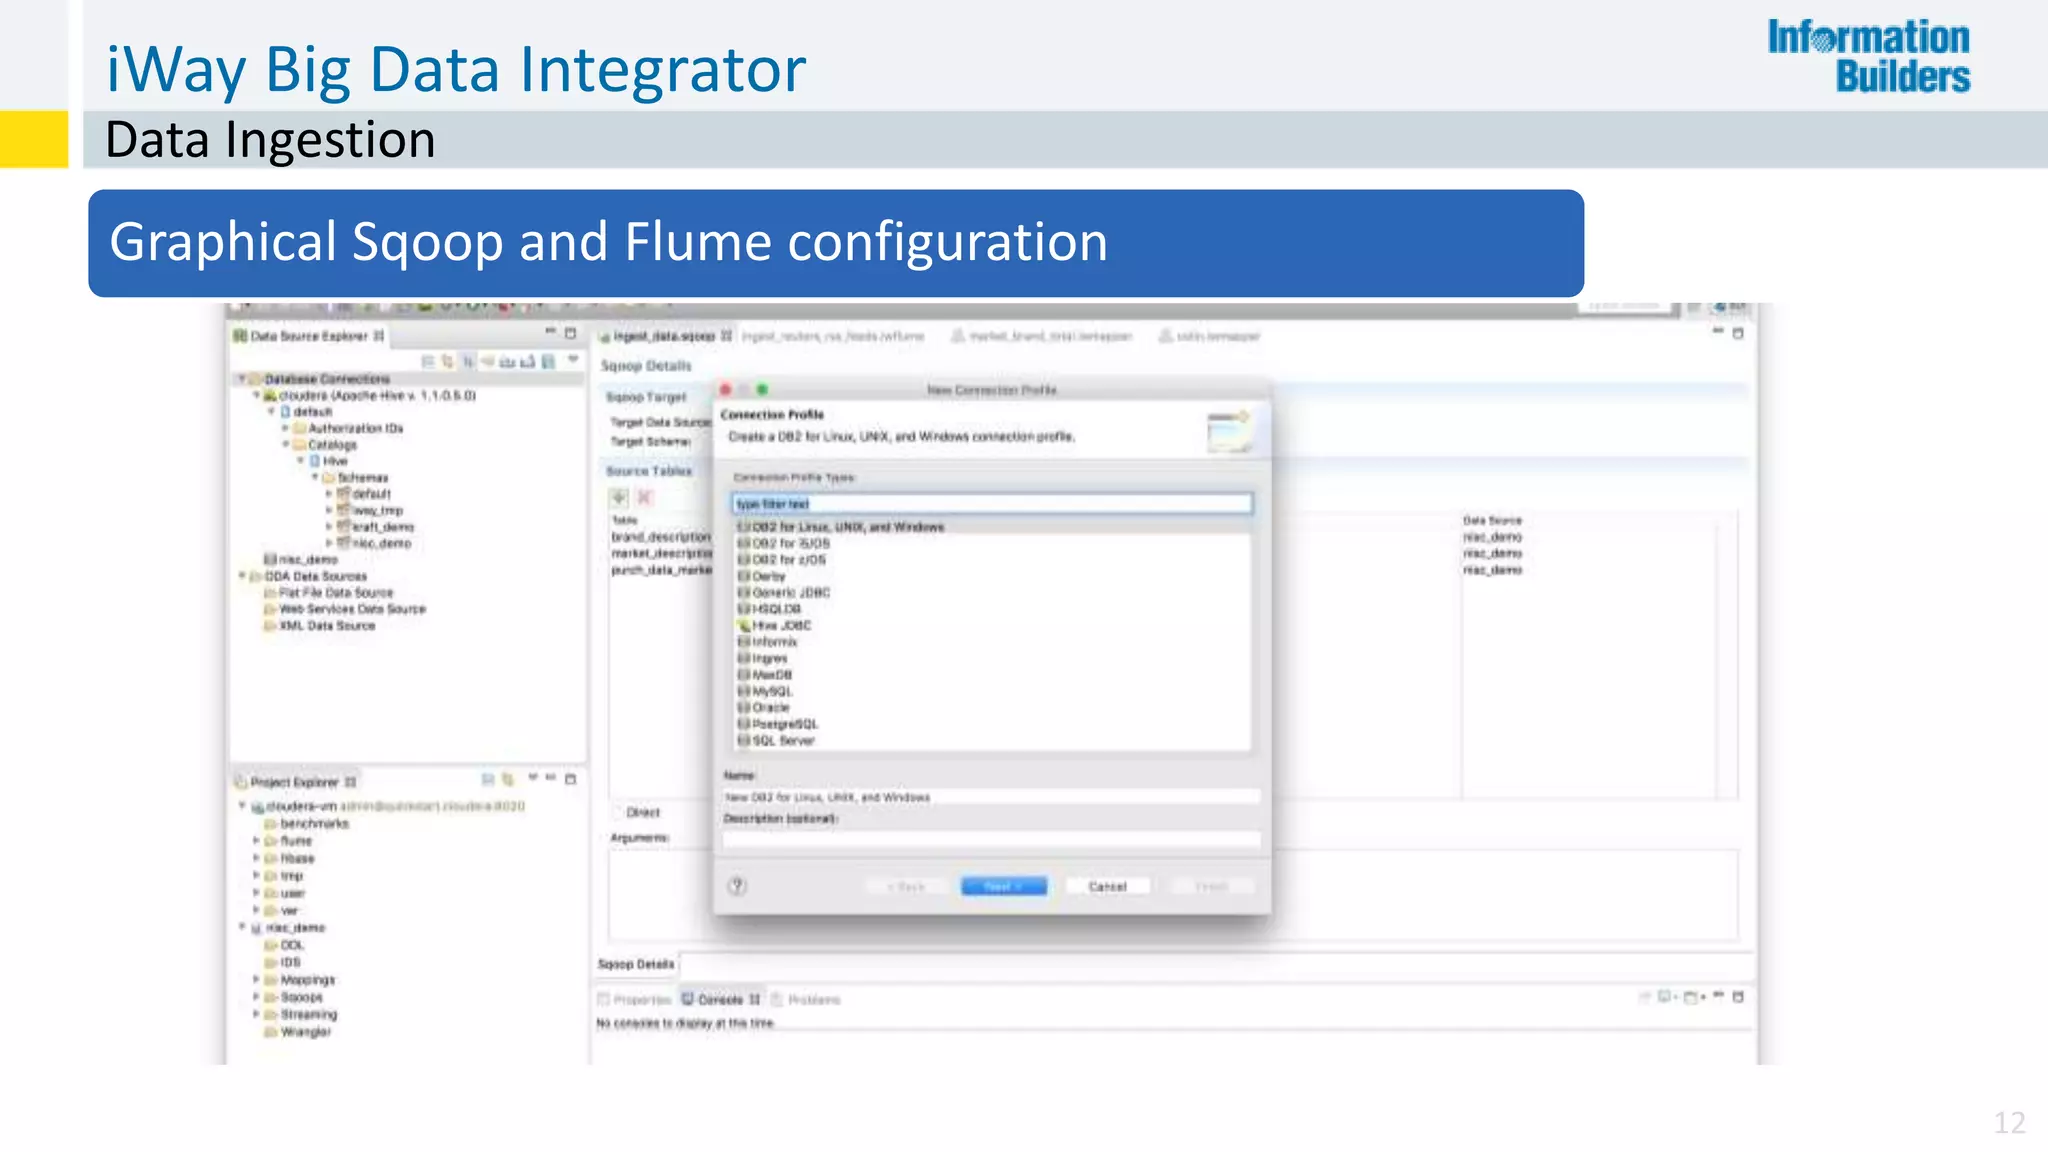Click the cloudera Hive connection icon

(x=270, y=395)
